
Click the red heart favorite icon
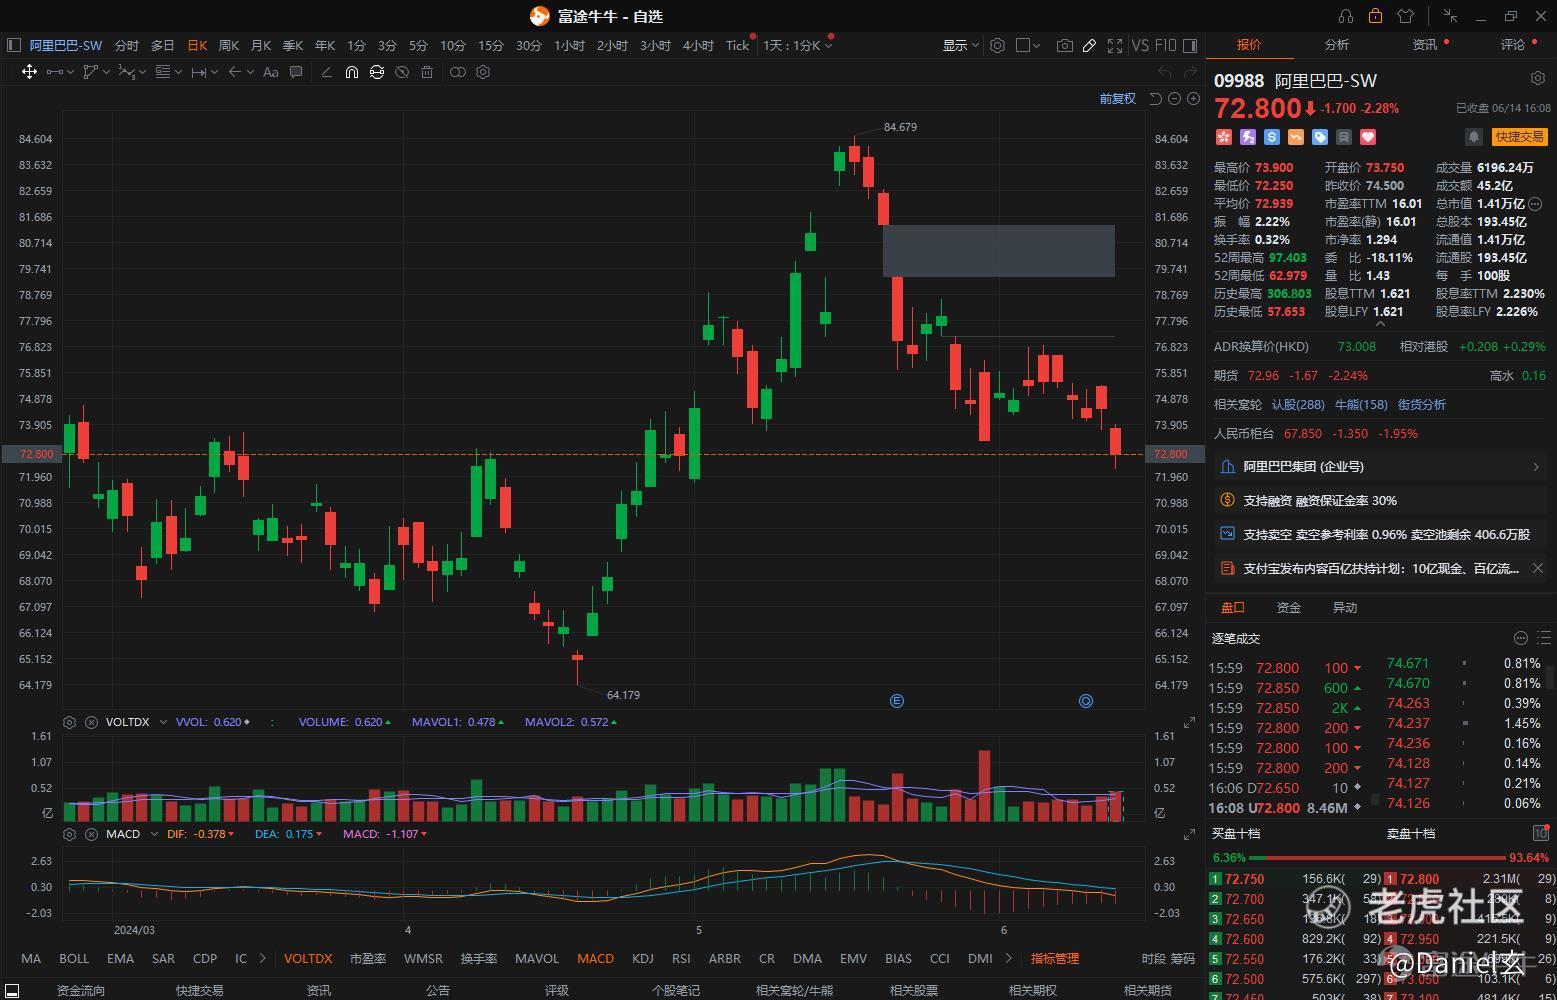click(x=1368, y=137)
